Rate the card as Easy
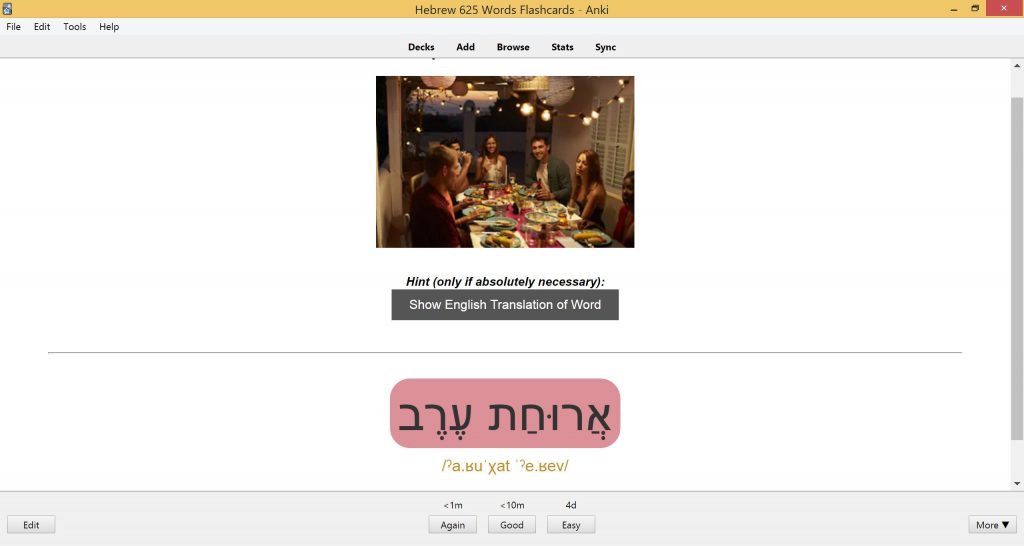 pos(571,524)
